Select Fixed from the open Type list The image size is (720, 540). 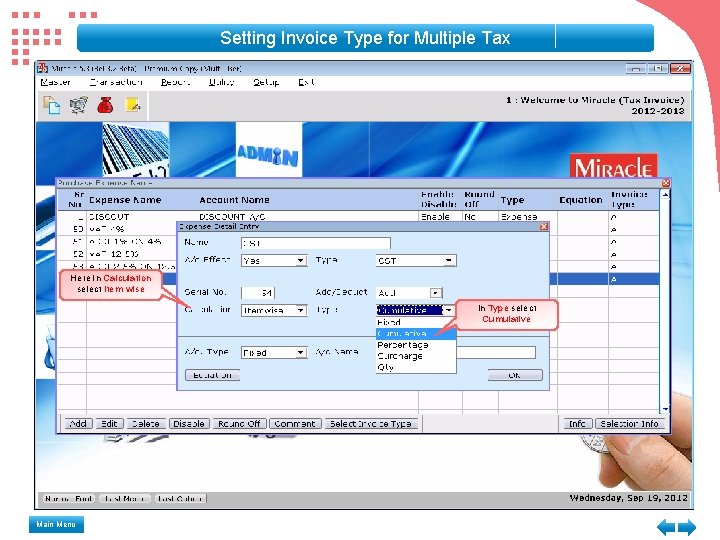(416, 322)
